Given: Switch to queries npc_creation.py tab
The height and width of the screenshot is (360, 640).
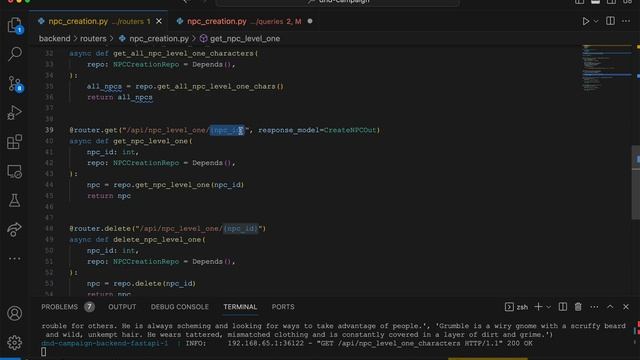Looking at the screenshot, I should tap(244, 21).
